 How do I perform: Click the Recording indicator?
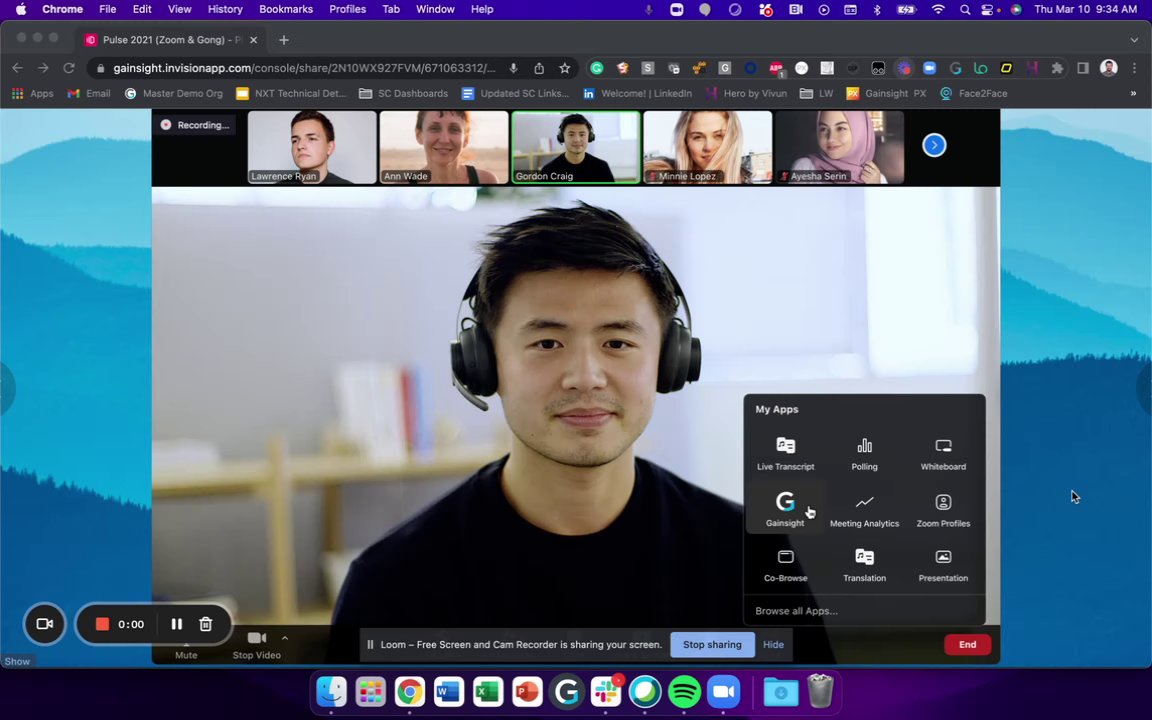coord(195,125)
